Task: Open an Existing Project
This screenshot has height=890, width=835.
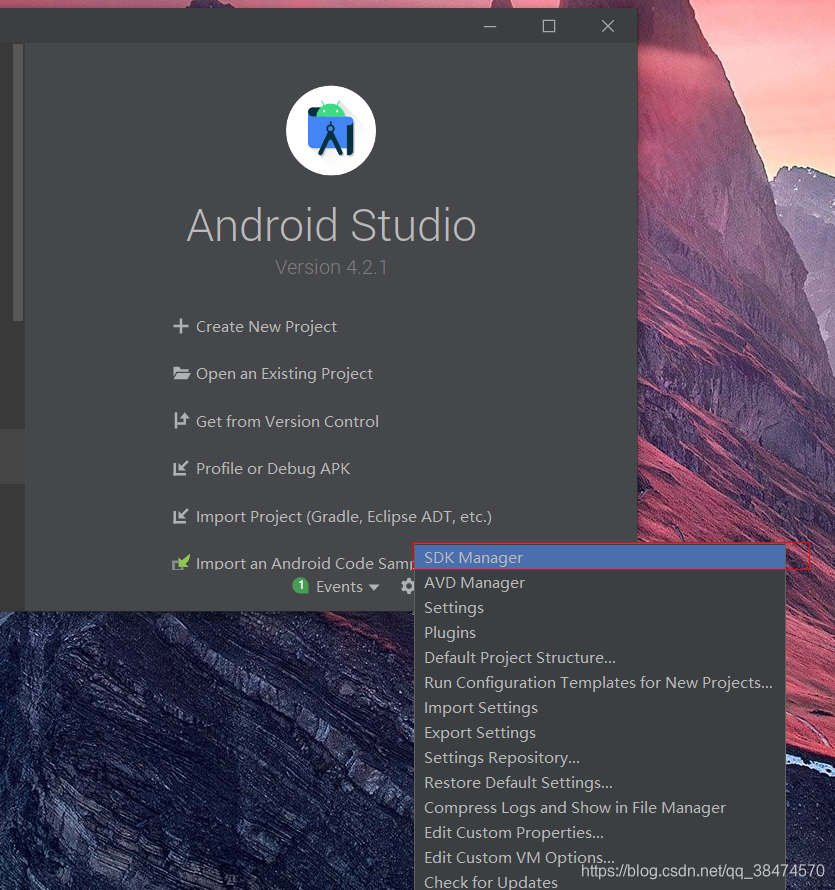Action: click(x=284, y=374)
